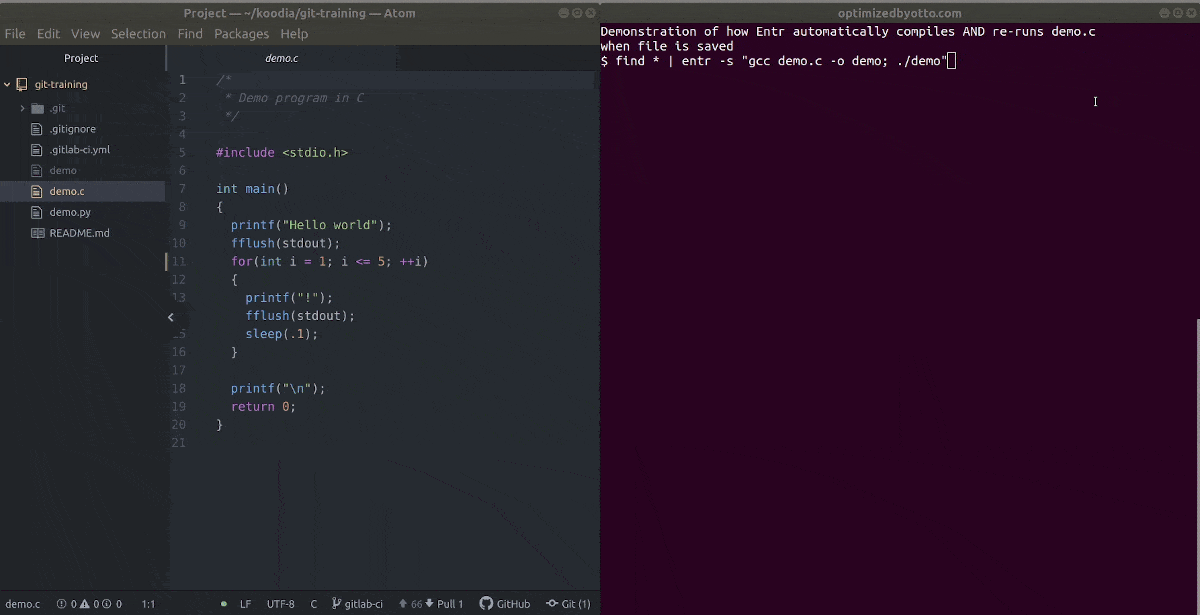Open linter errors count in status bar
Image resolution: width=1200 pixels, height=615 pixels.
(x=67, y=604)
